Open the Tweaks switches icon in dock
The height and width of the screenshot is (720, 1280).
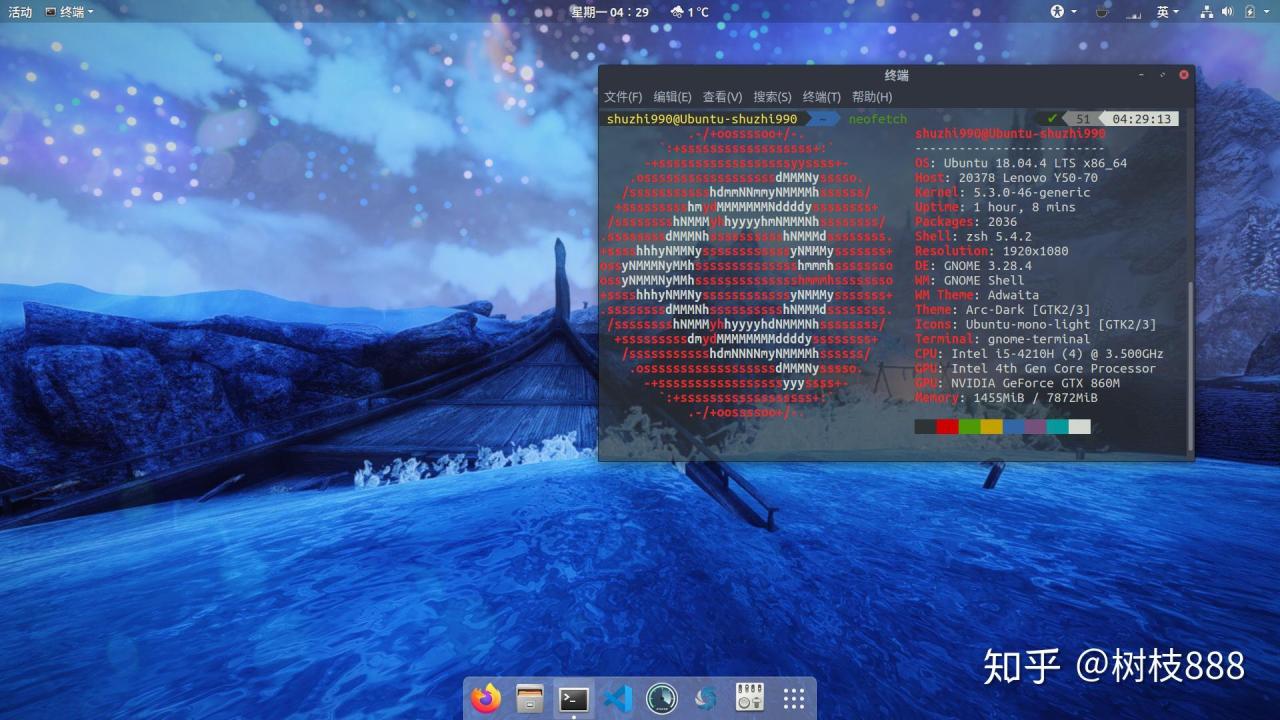click(750, 698)
